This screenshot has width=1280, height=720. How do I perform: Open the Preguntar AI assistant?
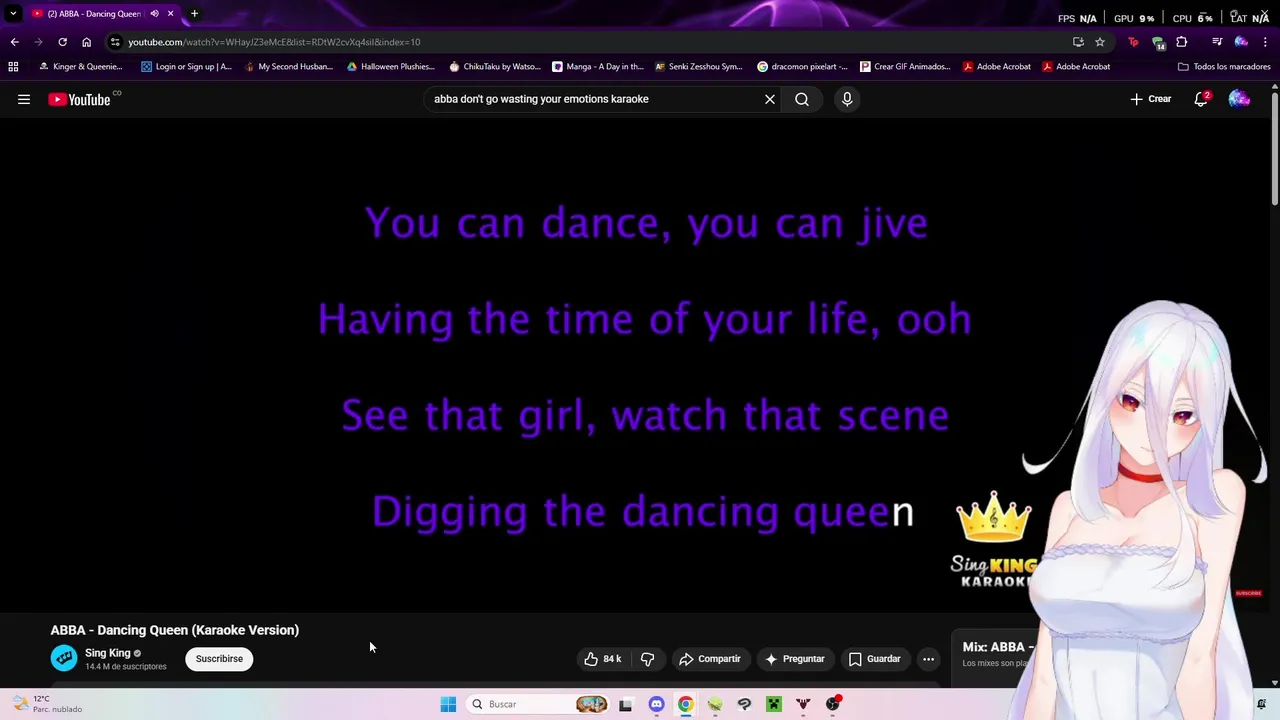coord(795,659)
